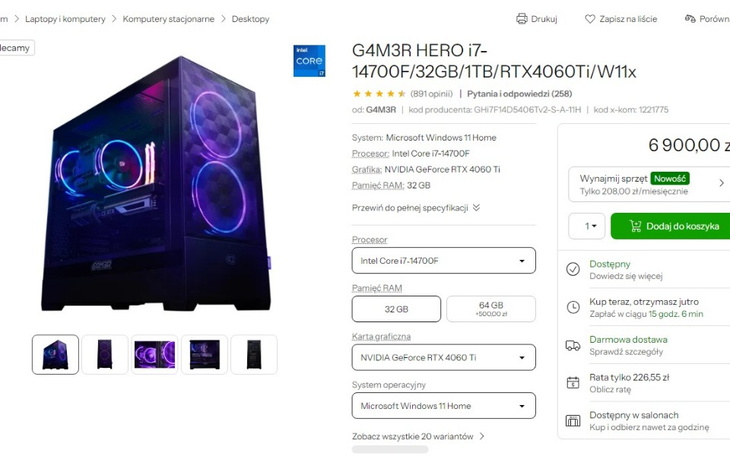Click the Porównaj compare icon
This screenshot has width=730, height=456.
[x=690, y=19]
